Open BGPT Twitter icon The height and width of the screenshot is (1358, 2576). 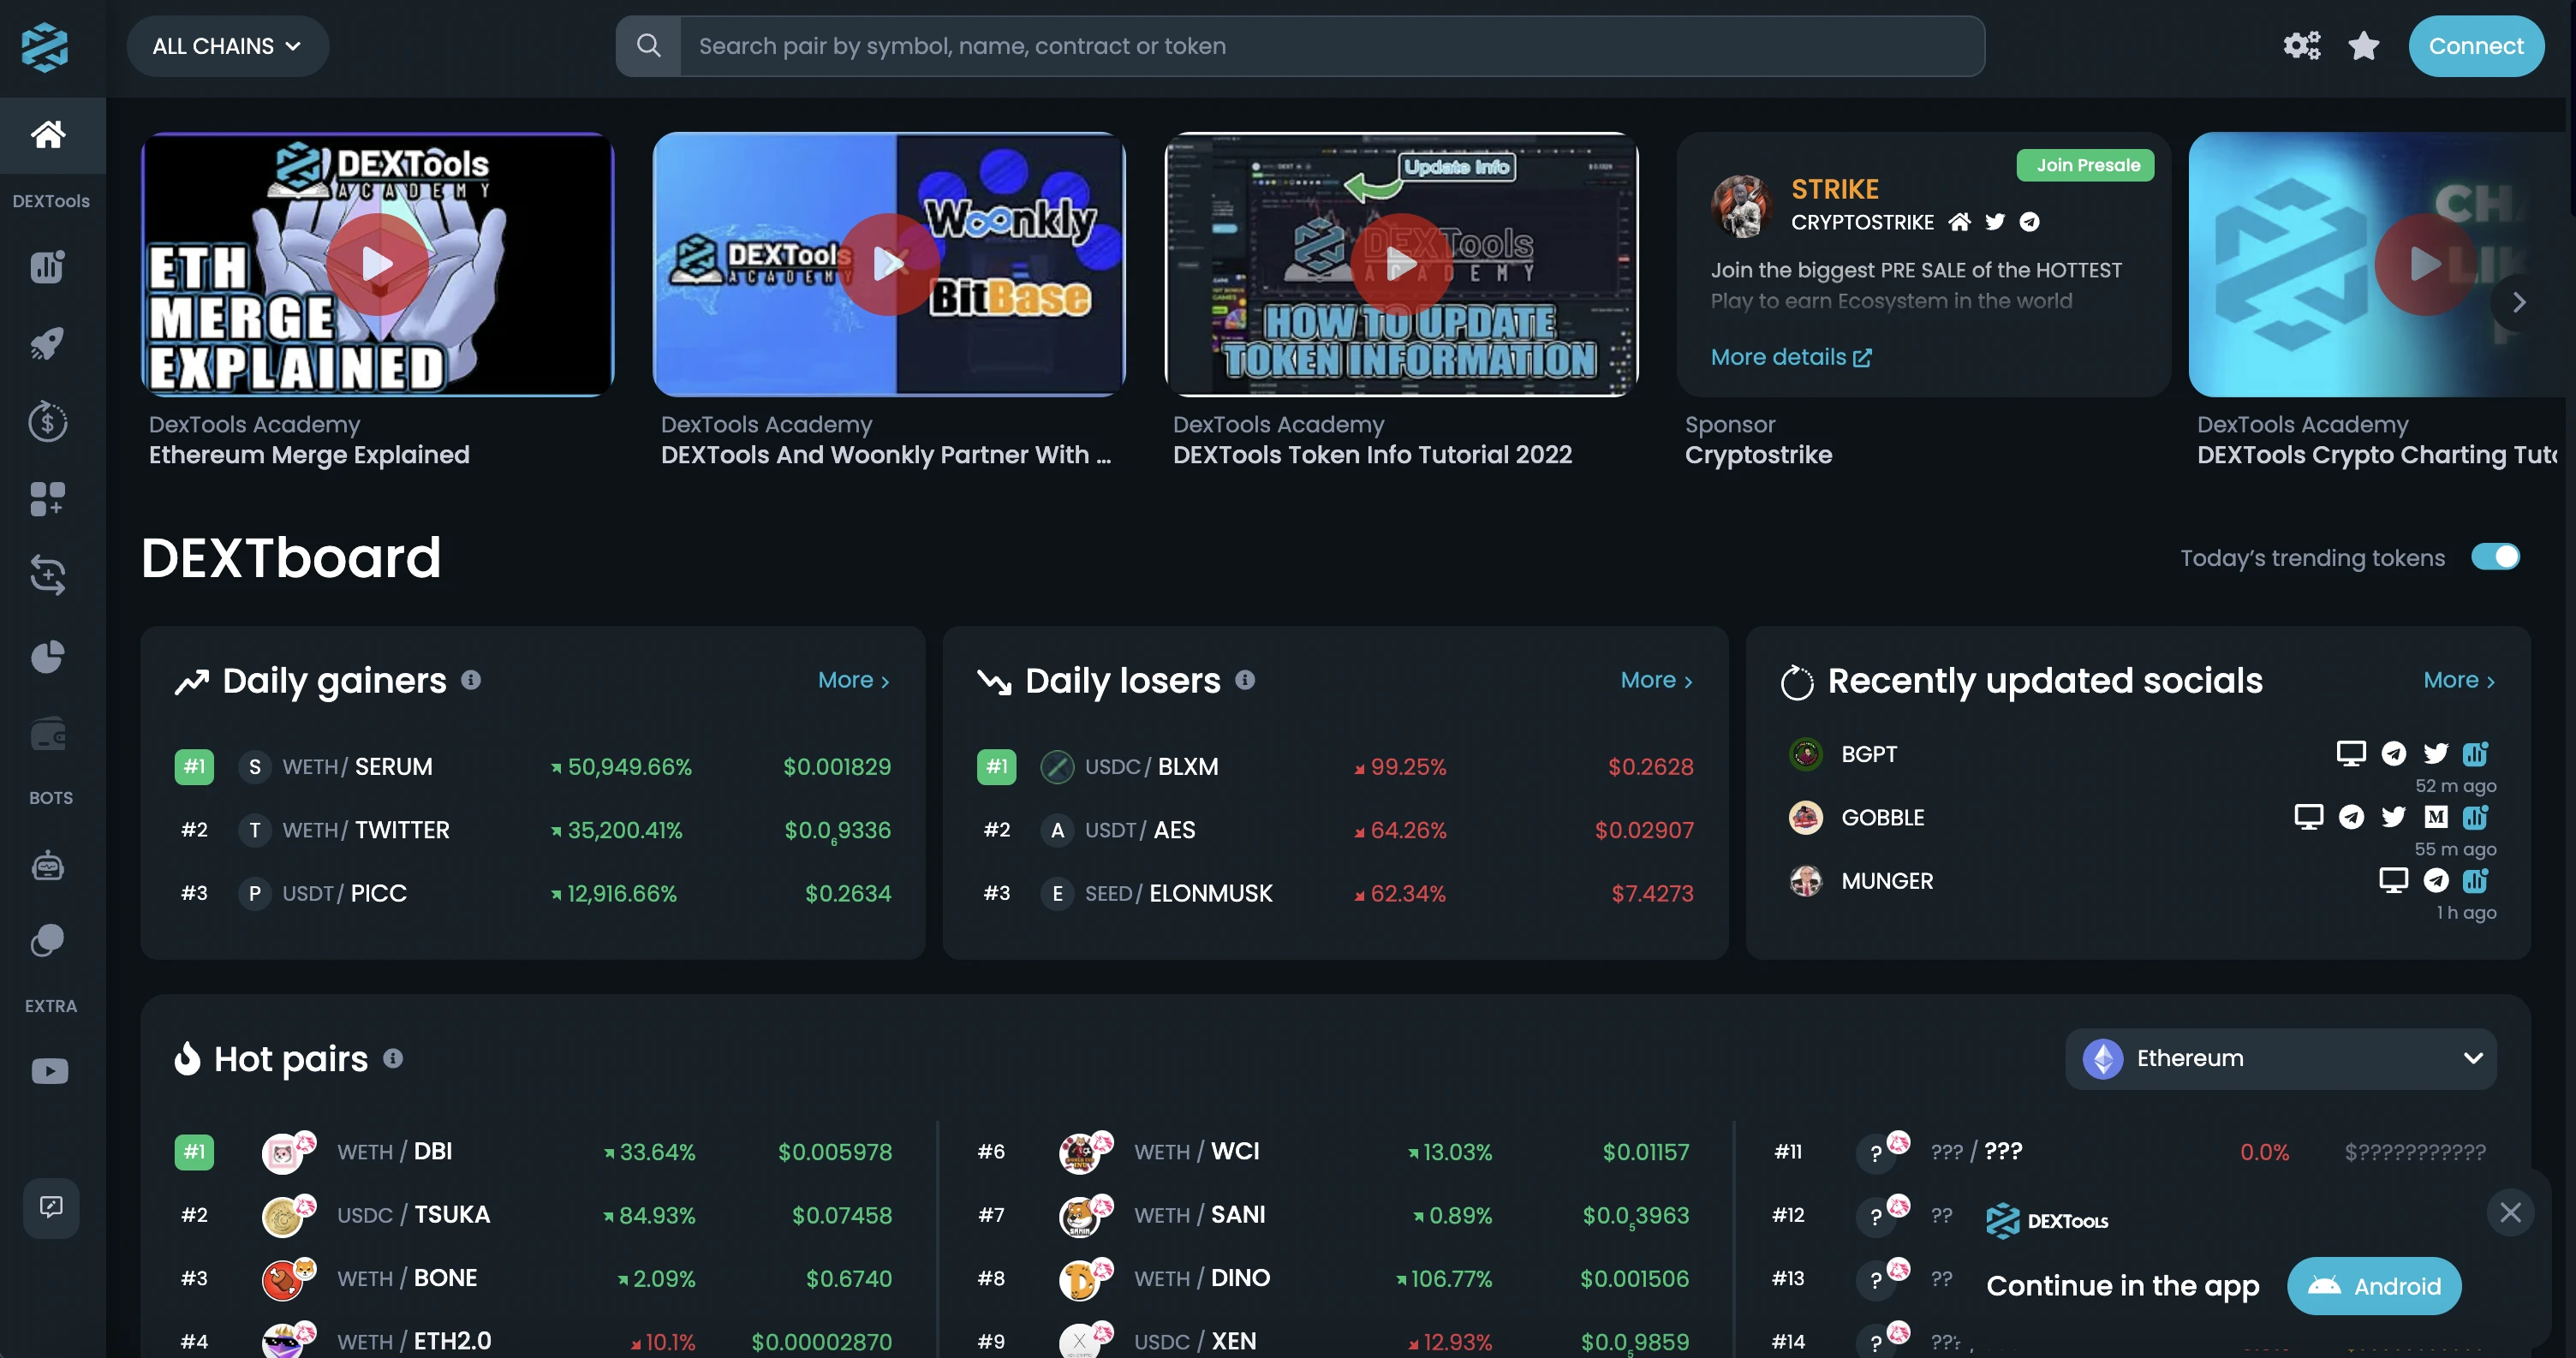coord(2436,753)
